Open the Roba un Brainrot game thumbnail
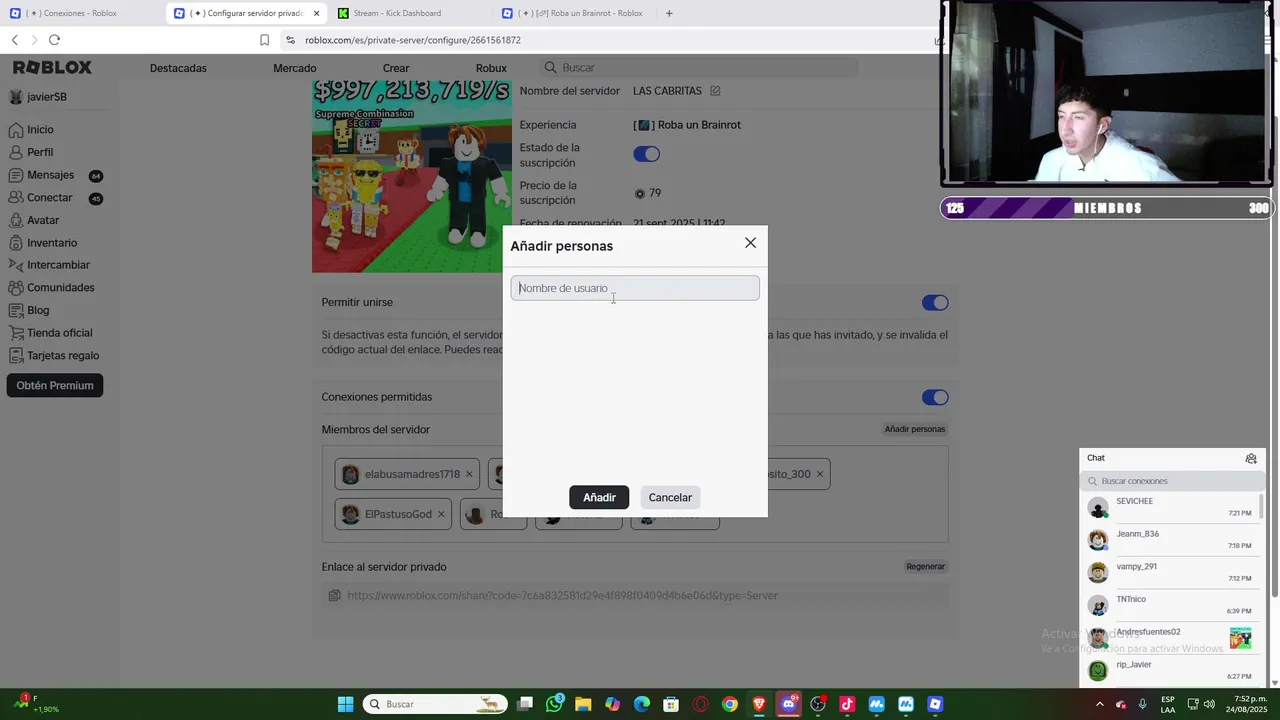 click(x=412, y=176)
